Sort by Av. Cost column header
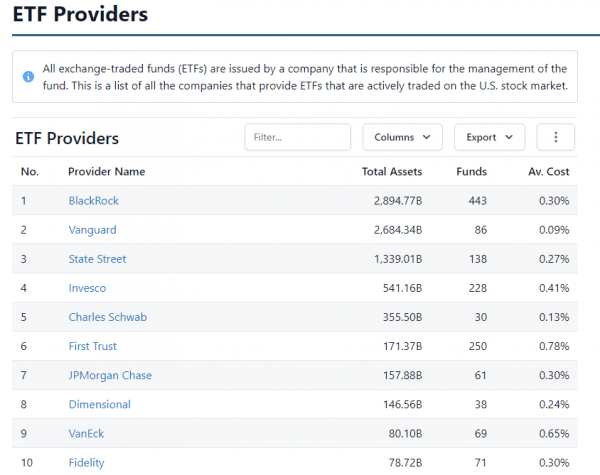 coord(548,172)
